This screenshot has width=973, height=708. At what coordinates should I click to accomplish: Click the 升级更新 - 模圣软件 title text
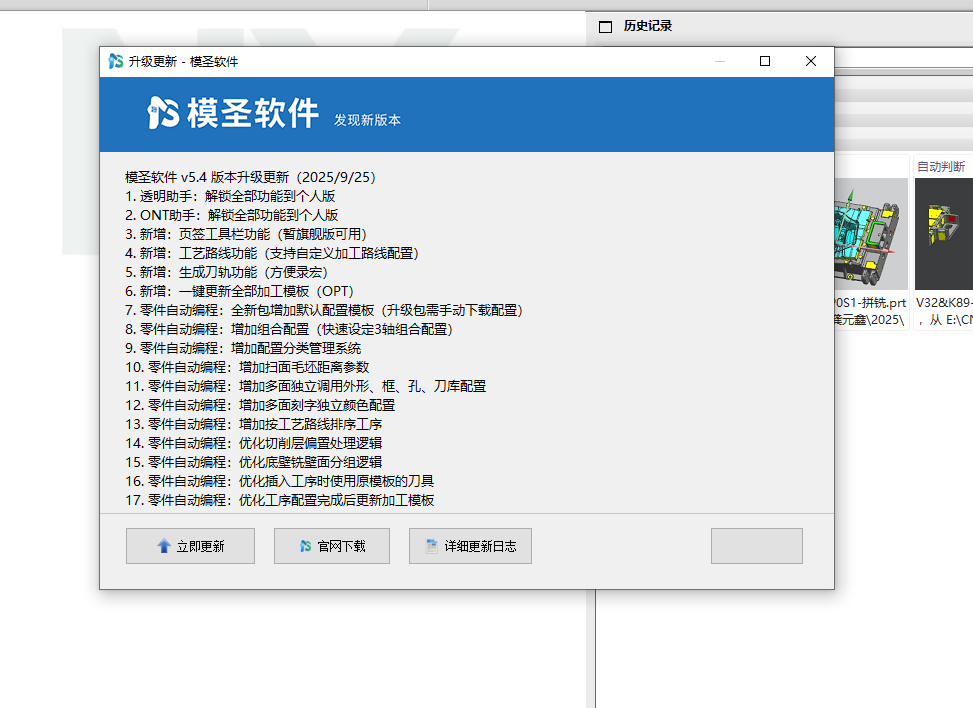coord(183,61)
